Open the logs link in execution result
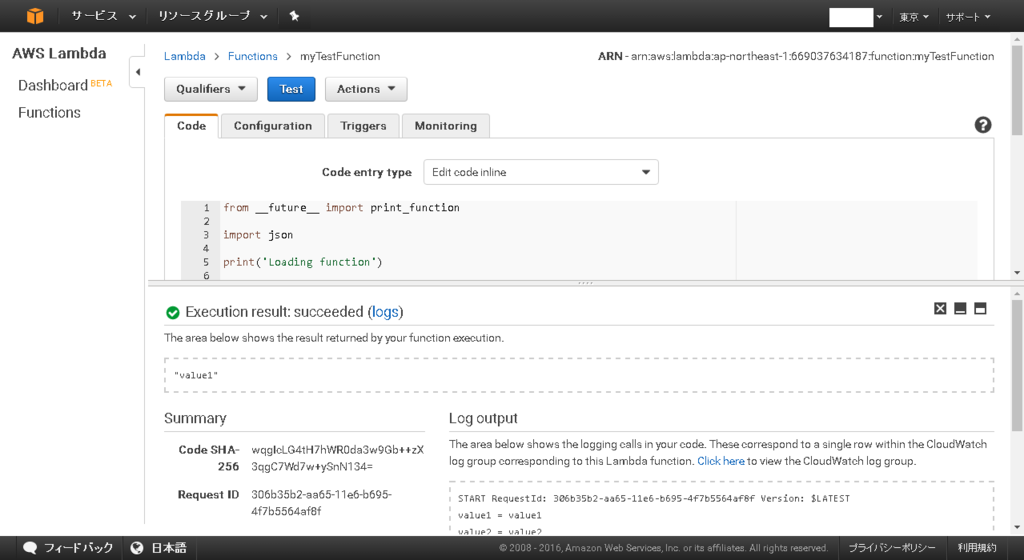Image resolution: width=1024 pixels, height=560 pixels. coord(385,312)
